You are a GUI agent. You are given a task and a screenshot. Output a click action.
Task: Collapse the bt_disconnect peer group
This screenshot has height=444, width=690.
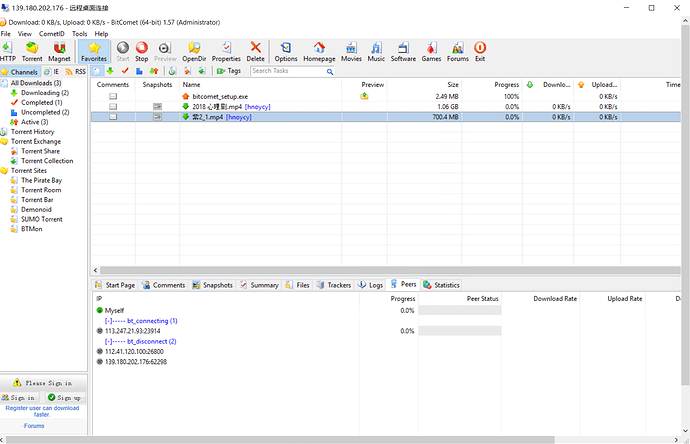tap(108, 341)
